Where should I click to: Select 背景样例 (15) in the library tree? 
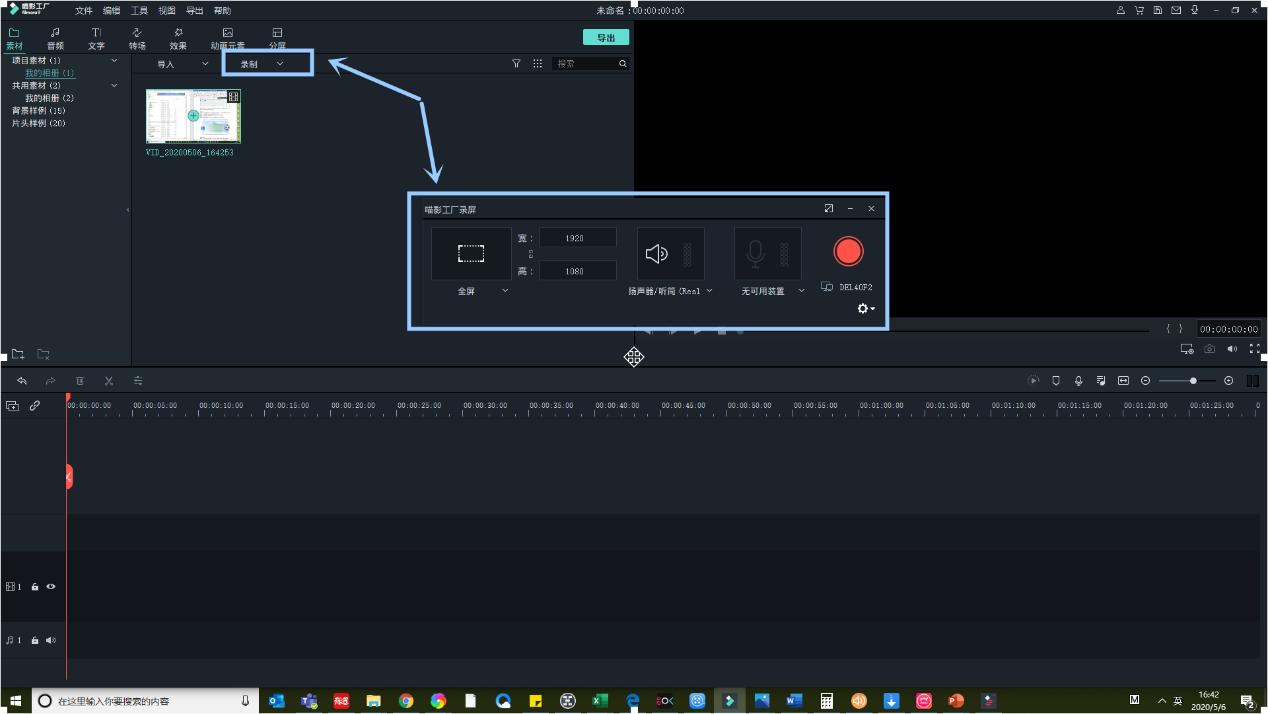point(39,111)
